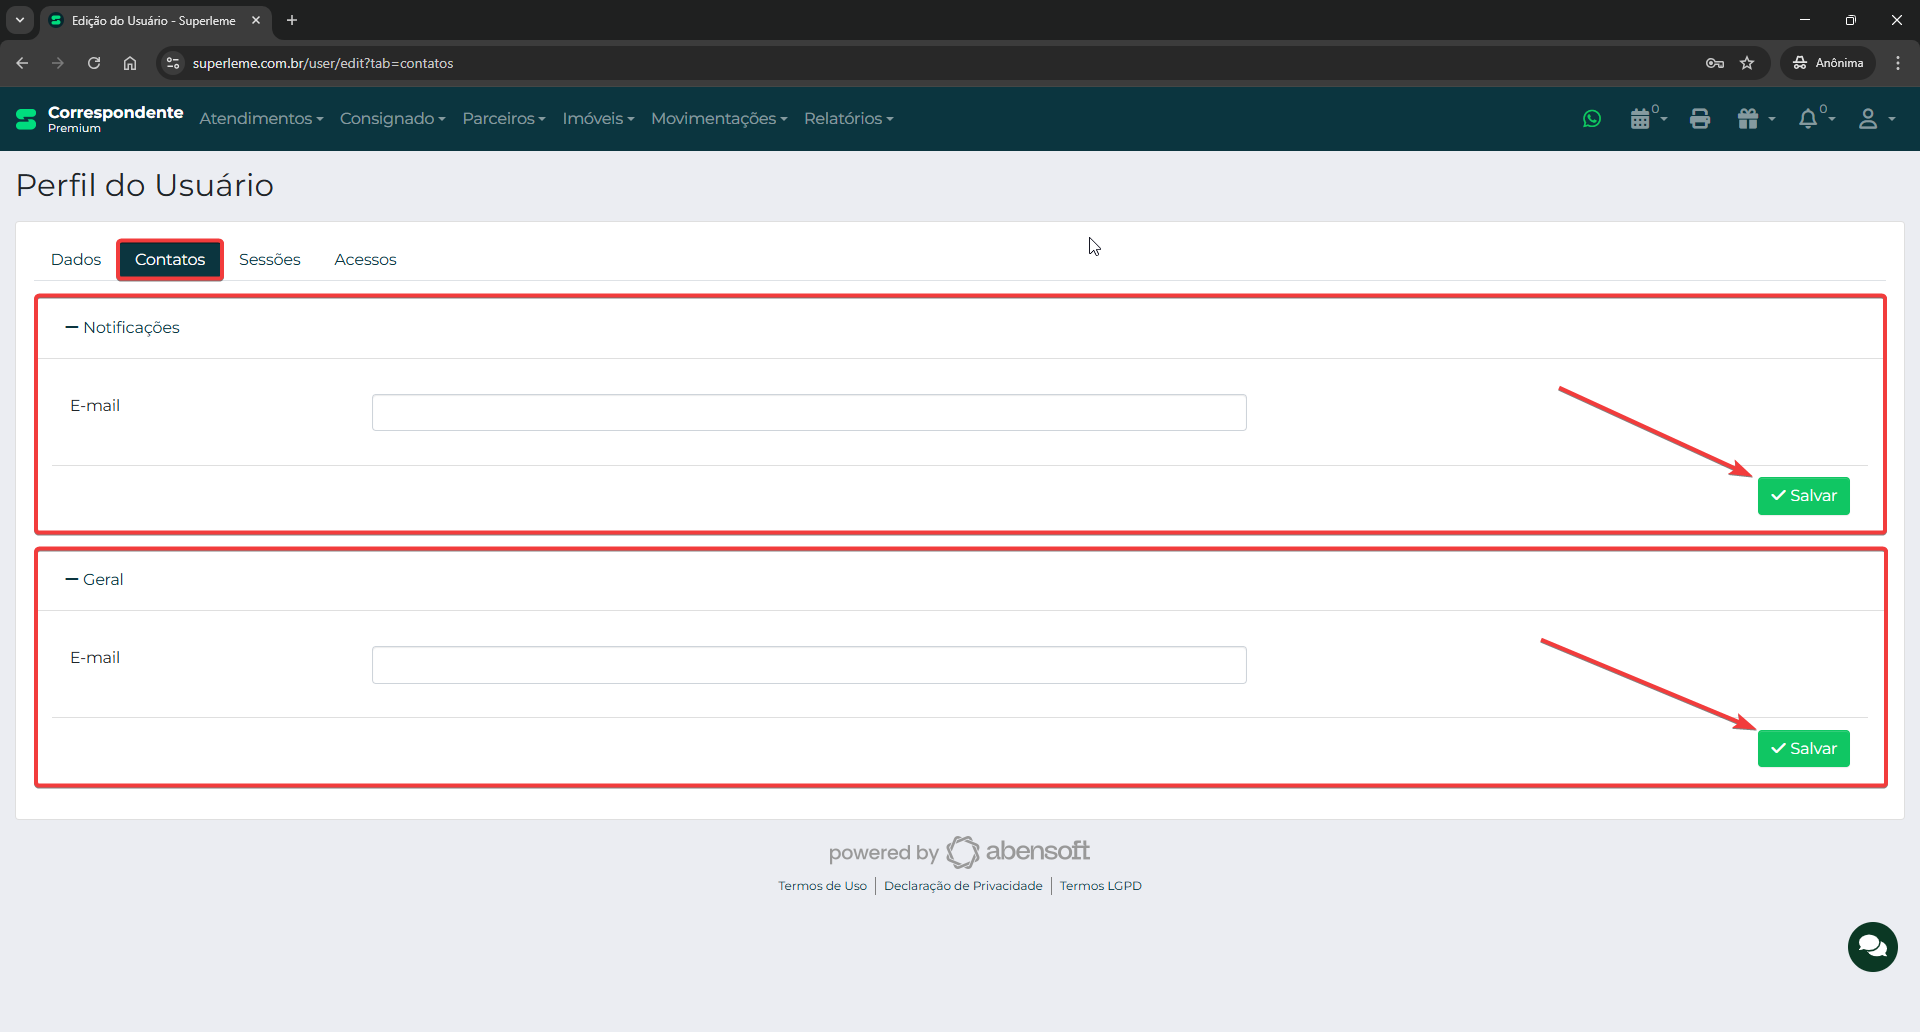Bookmark this page with star icon
The image size is (1920, 1032).
(1747, 63)
